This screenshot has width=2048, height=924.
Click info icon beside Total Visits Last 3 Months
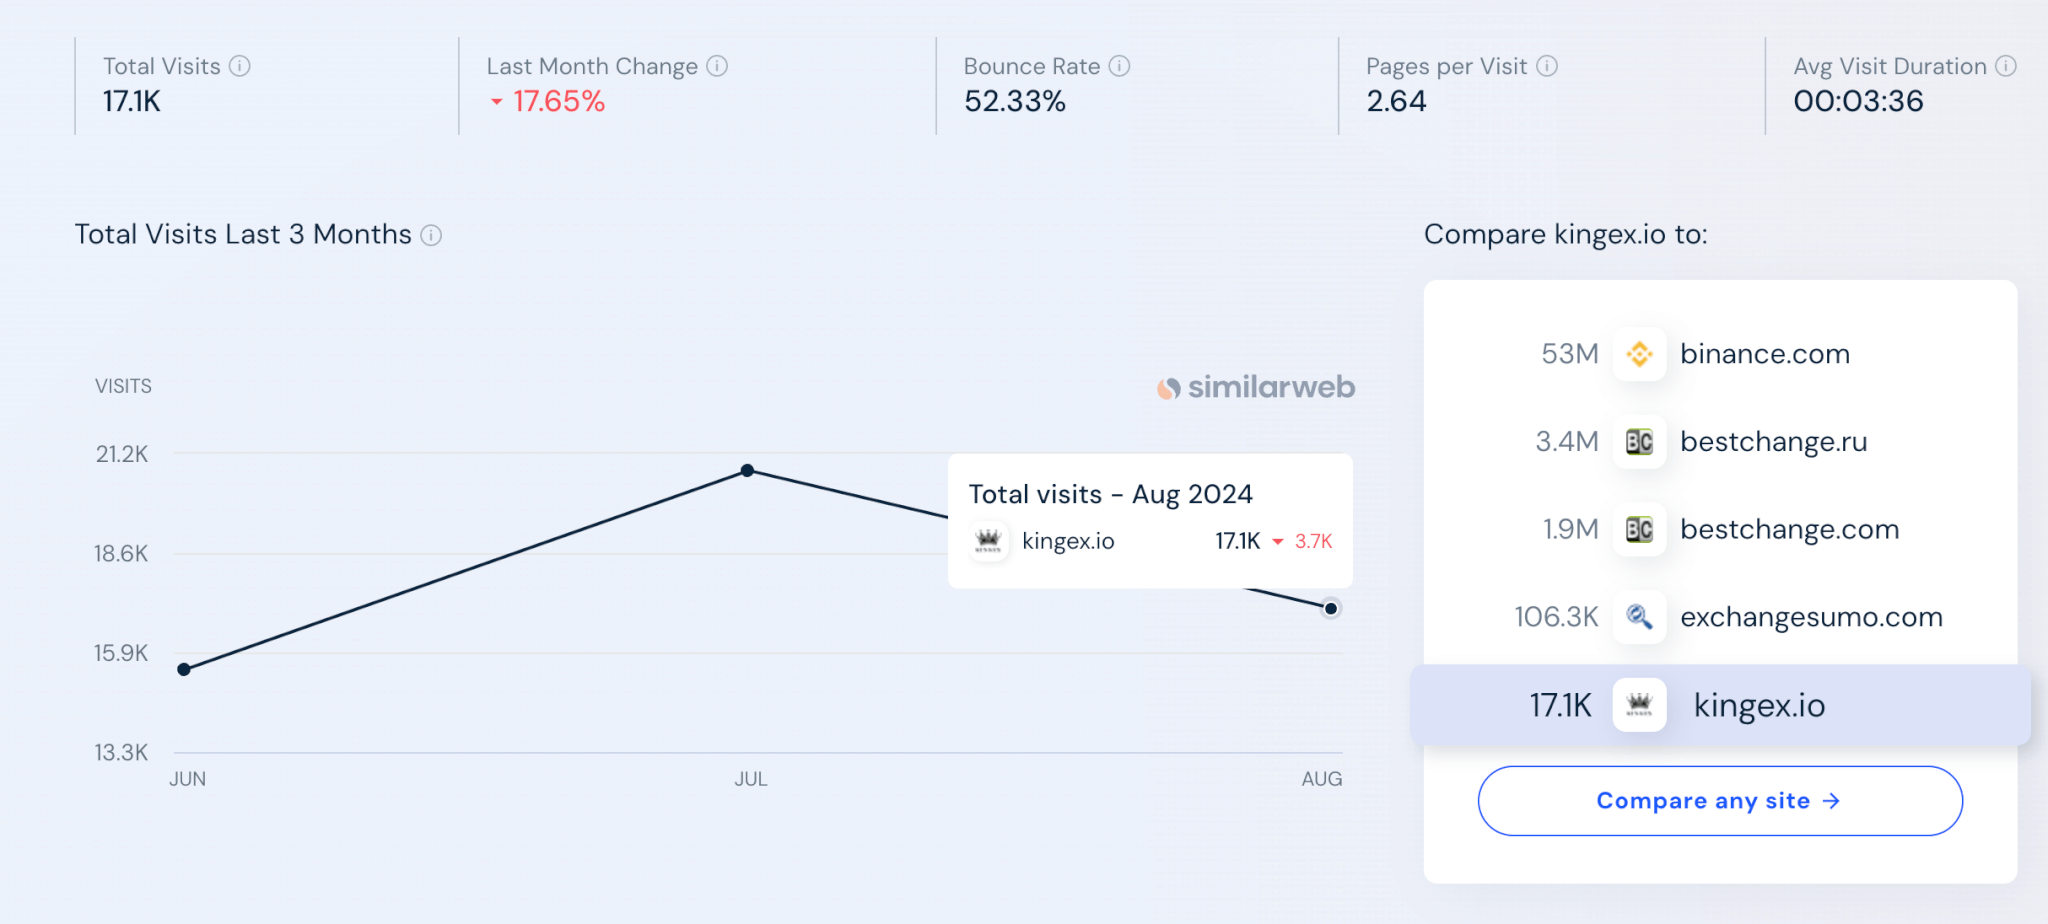(x=431, y=235)
